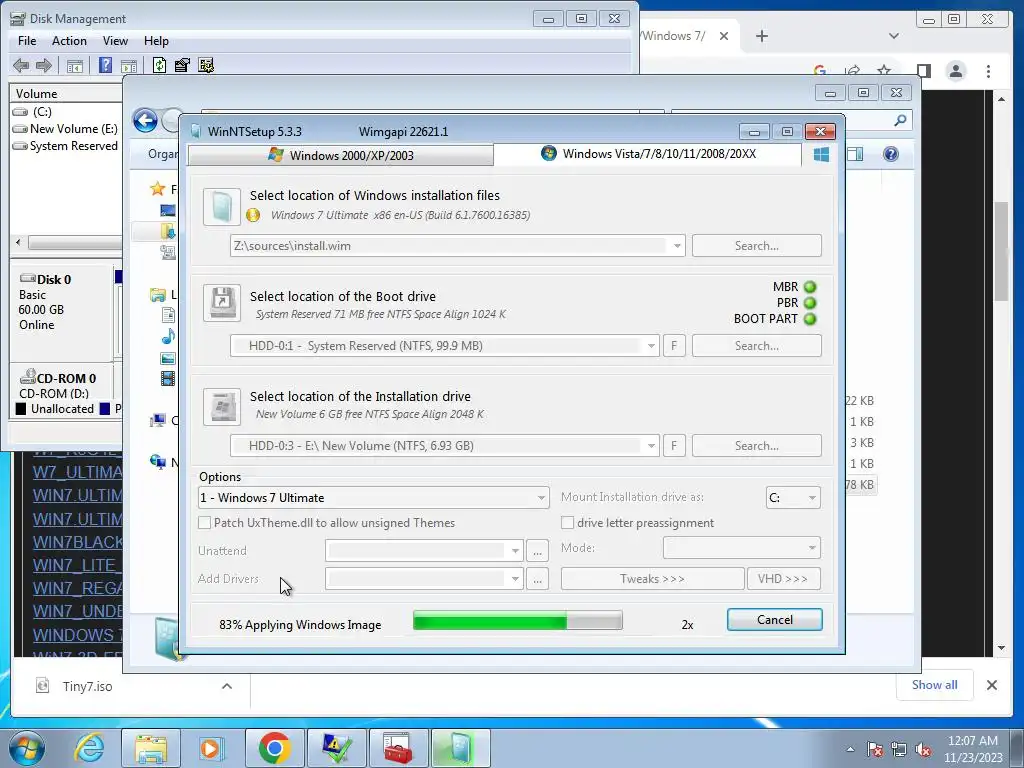
Task: Select Windows Vista/7/8/10/11/2008/20XX tab
Action: pyautogui.click(x=648, y=154)
